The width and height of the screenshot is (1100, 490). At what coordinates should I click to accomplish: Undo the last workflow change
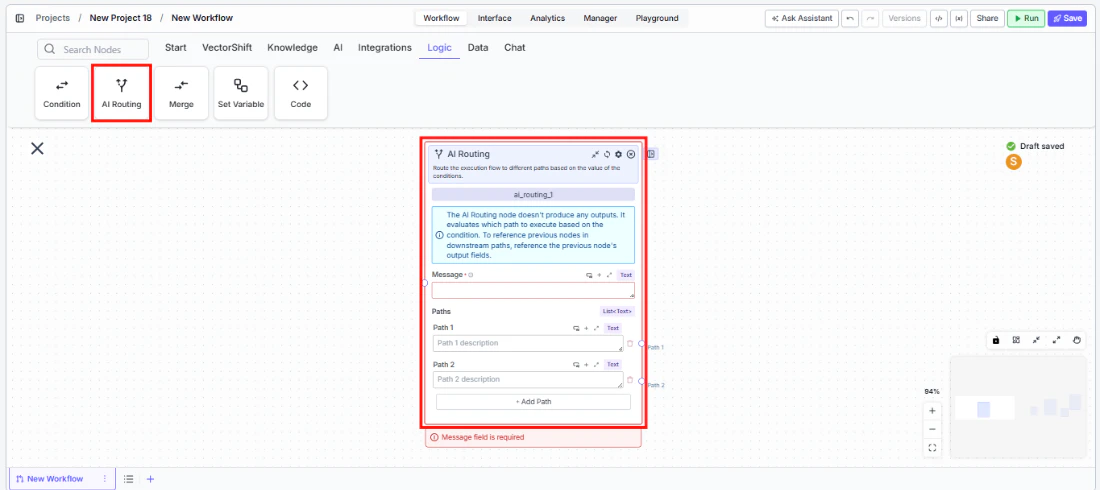click(x=850, y=18)
